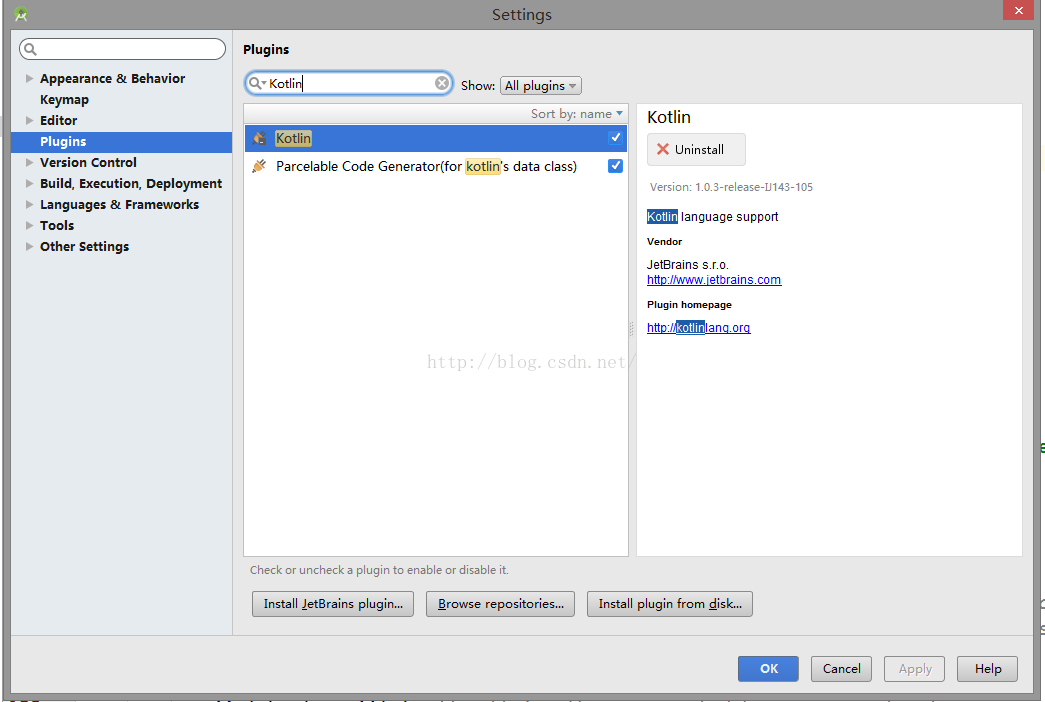Close the Settings window

pyautogui.click(x=1018, y=10)
